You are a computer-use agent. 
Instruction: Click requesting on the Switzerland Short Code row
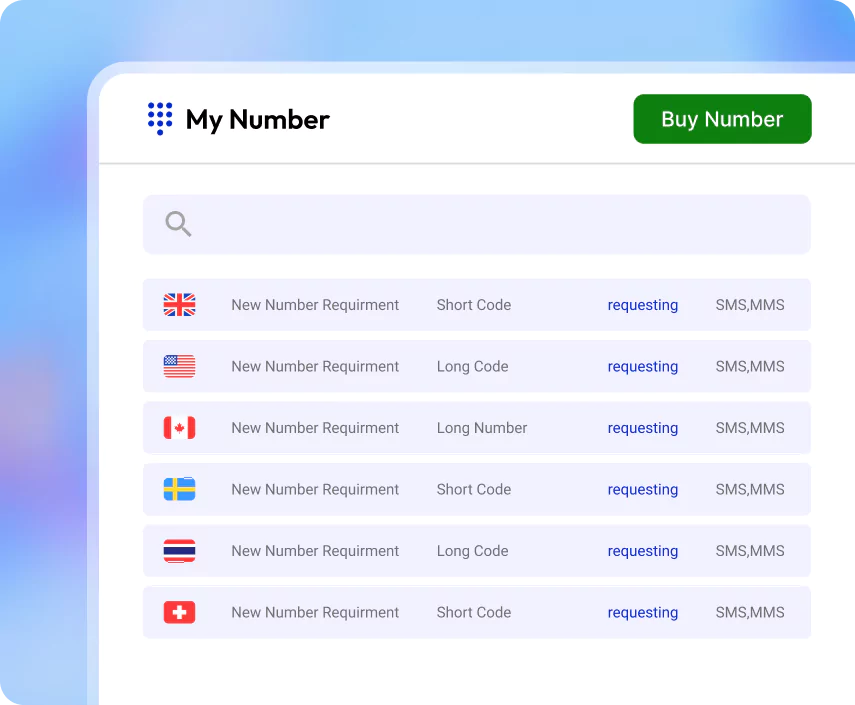(643, 612)
